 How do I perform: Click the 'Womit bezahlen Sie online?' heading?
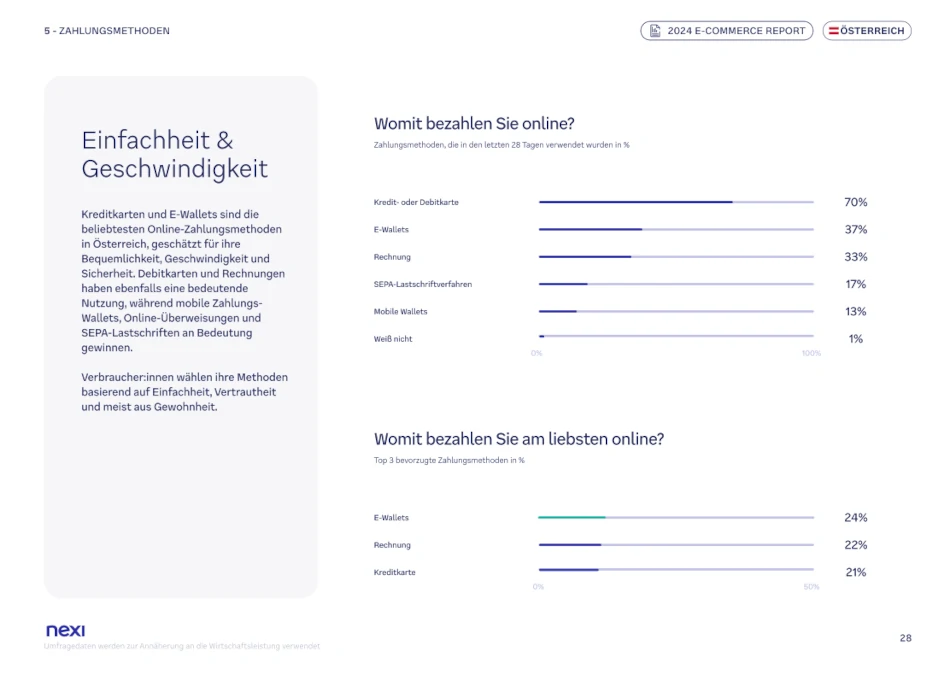(474, 124)
